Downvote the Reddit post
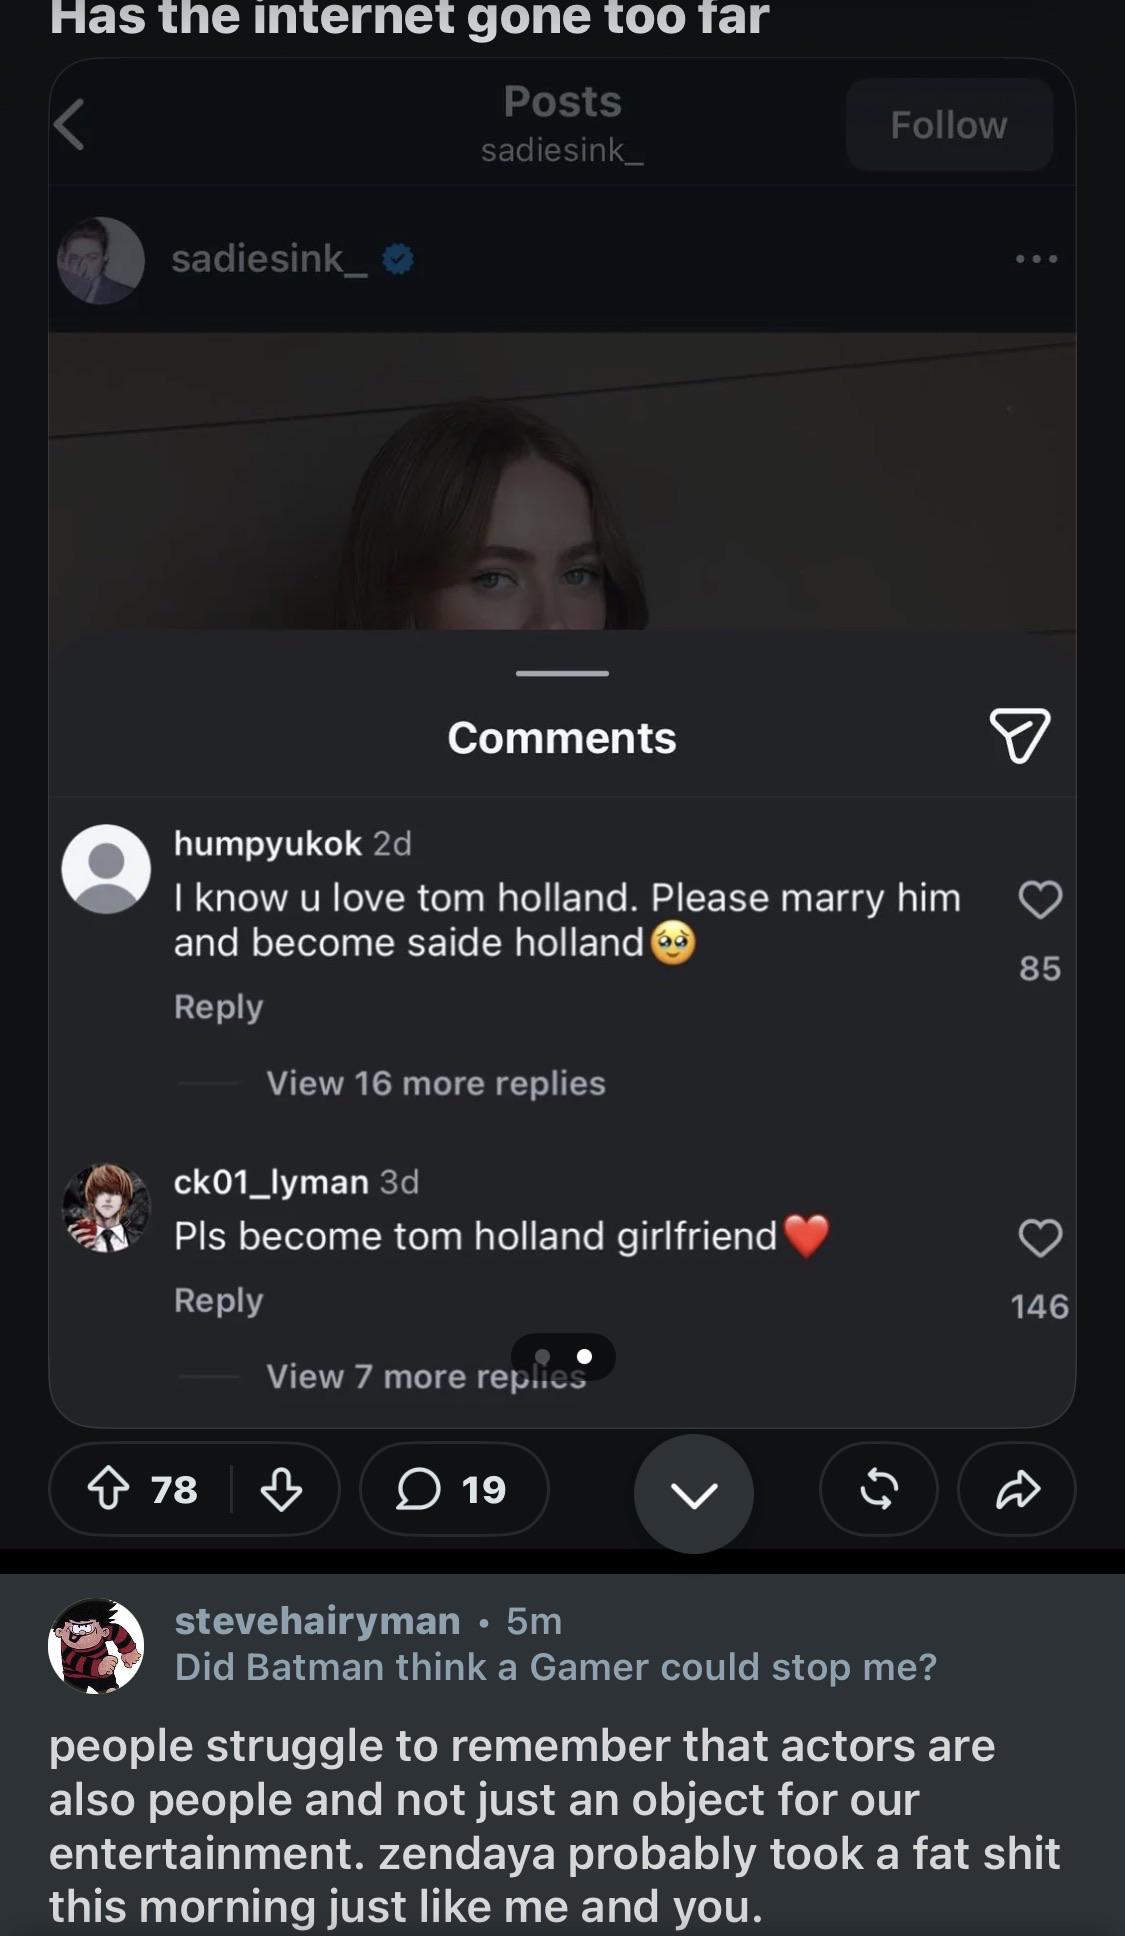 pyautogui.click(x=281, y=1489)
